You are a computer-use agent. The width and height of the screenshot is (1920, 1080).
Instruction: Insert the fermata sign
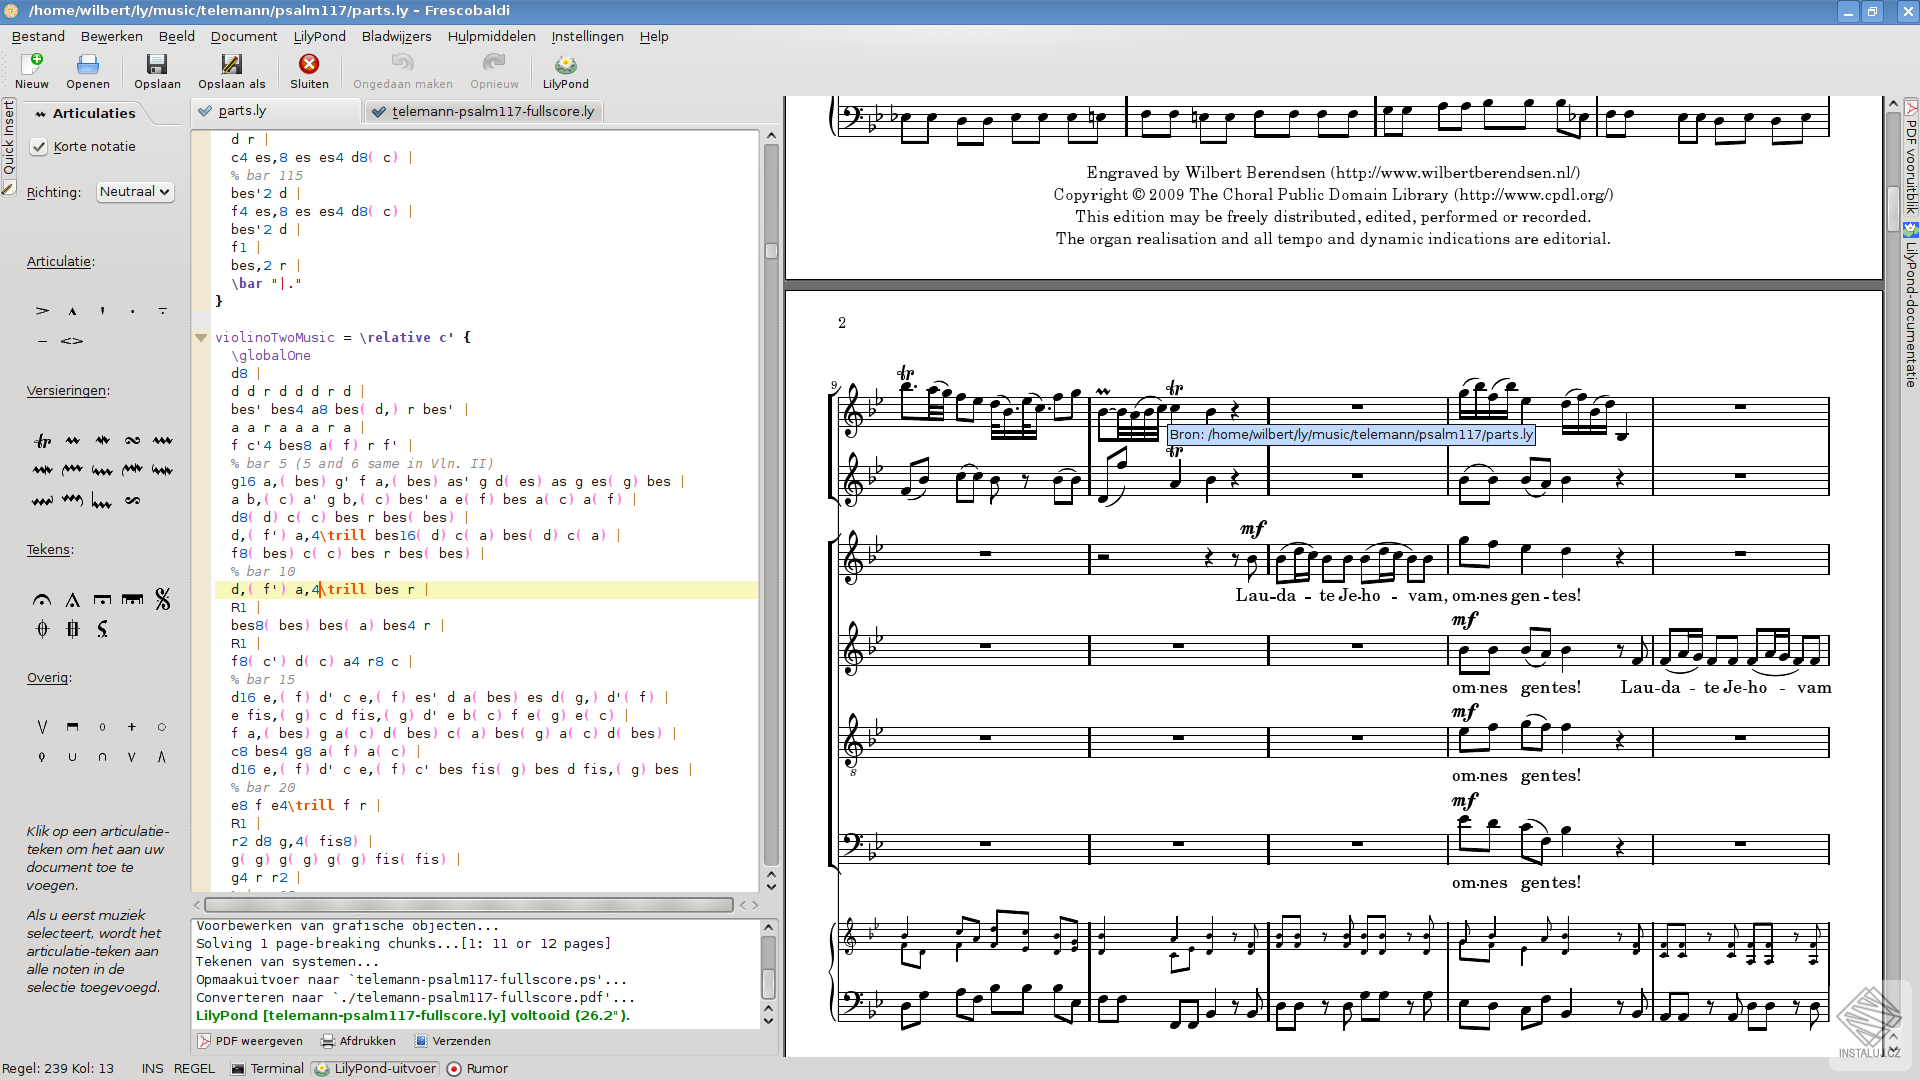[x=42, y=600]
